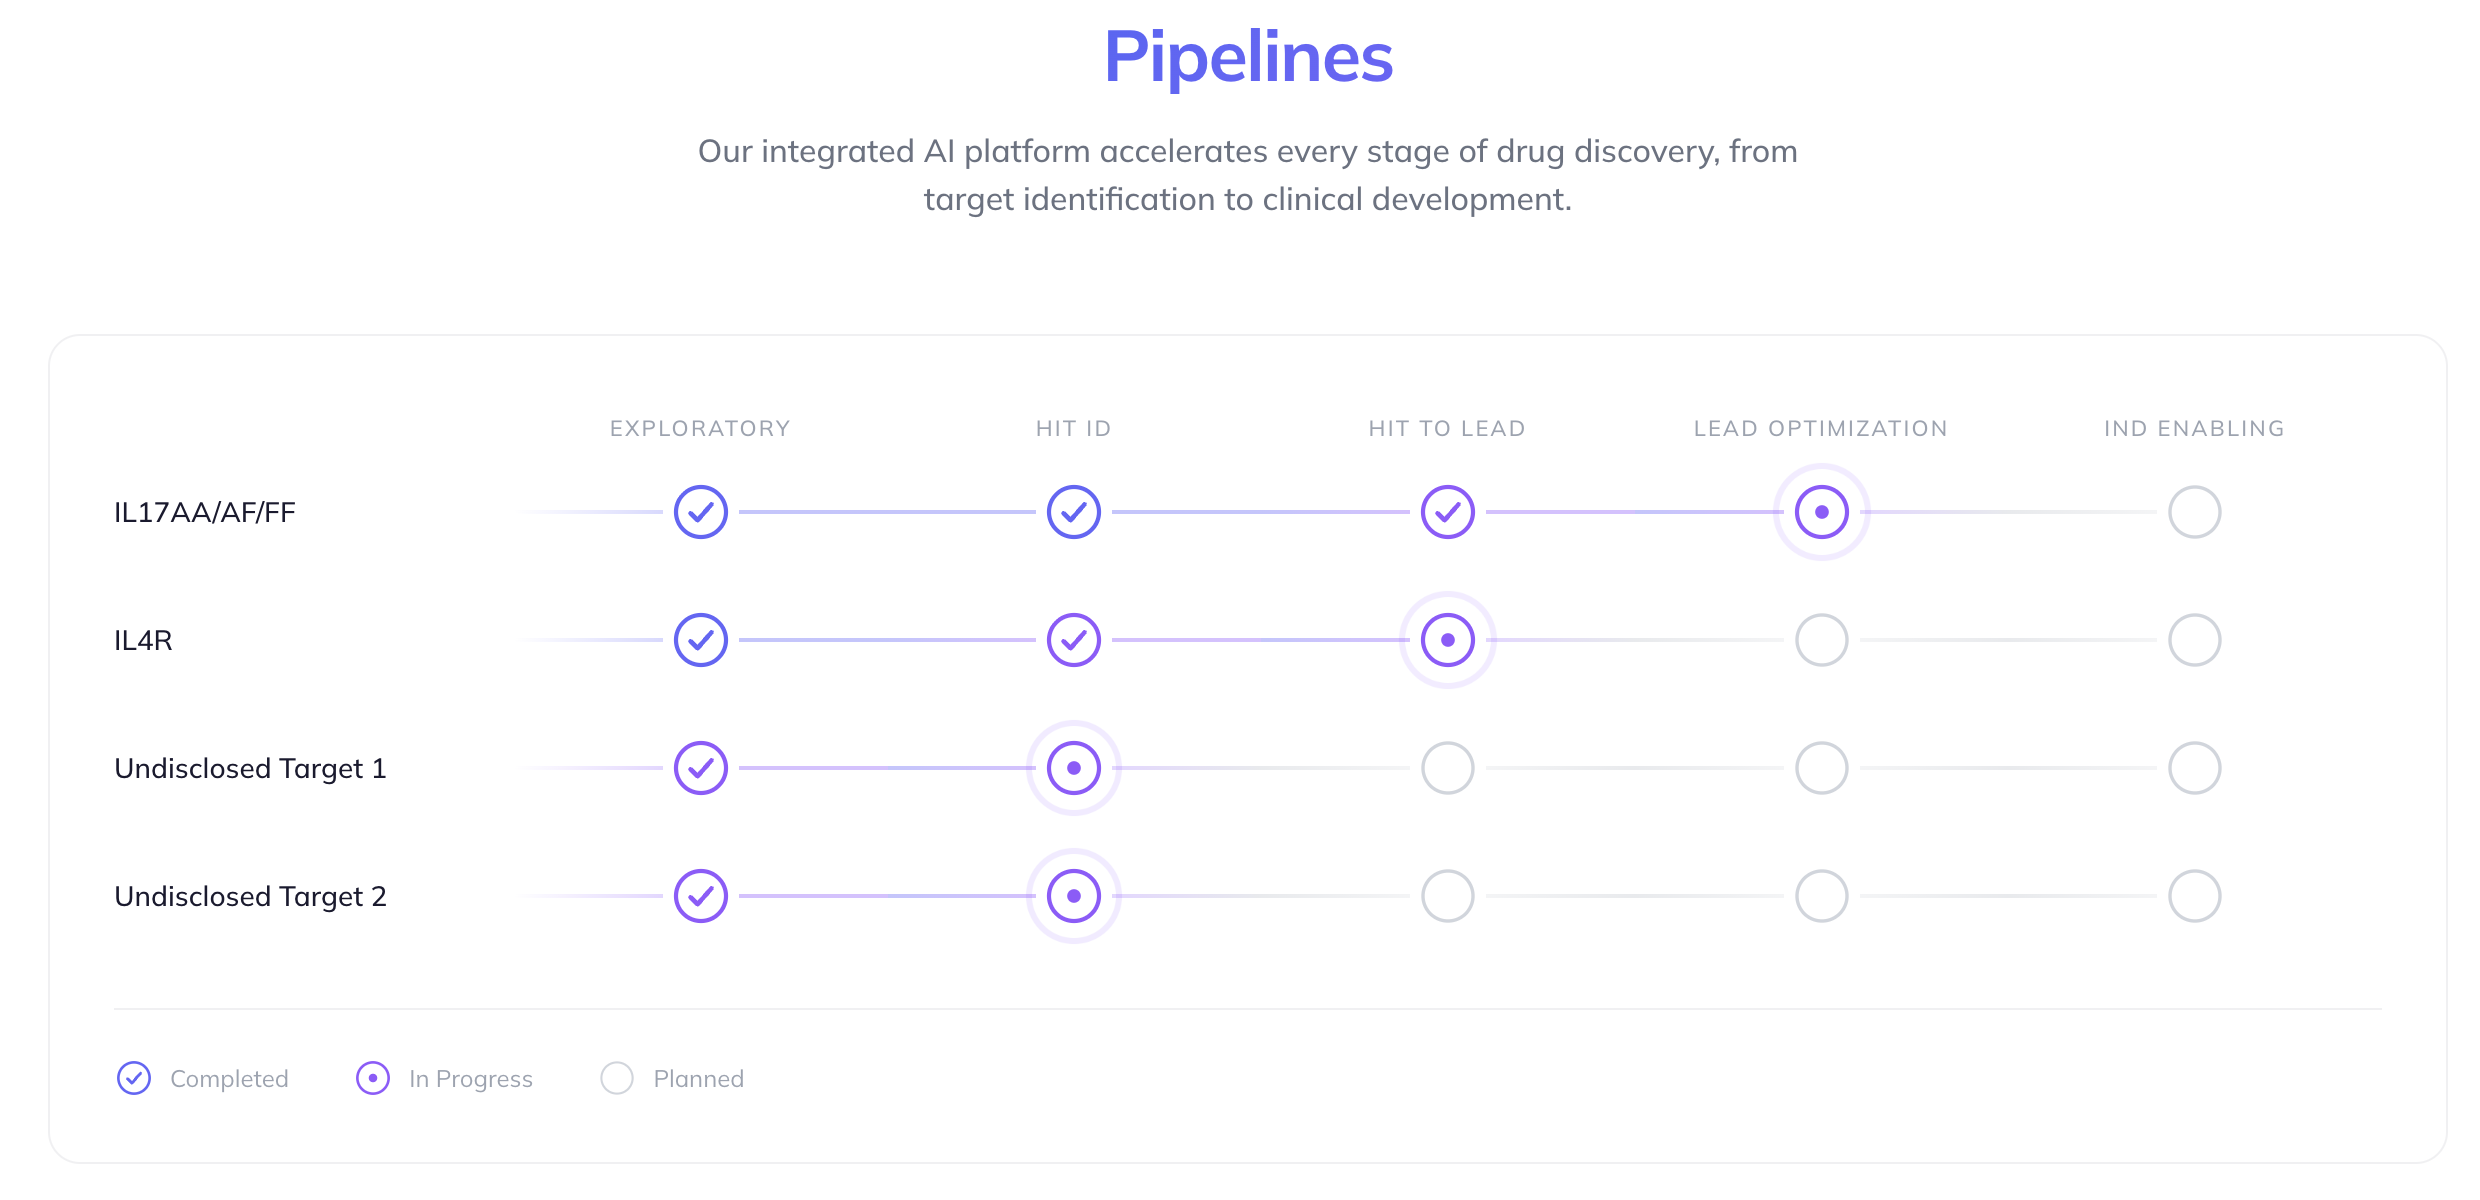Click IL4R Exploratory completed checkmark
Viewport: 2480px width, 1200px height.
(x=700, y=640)
